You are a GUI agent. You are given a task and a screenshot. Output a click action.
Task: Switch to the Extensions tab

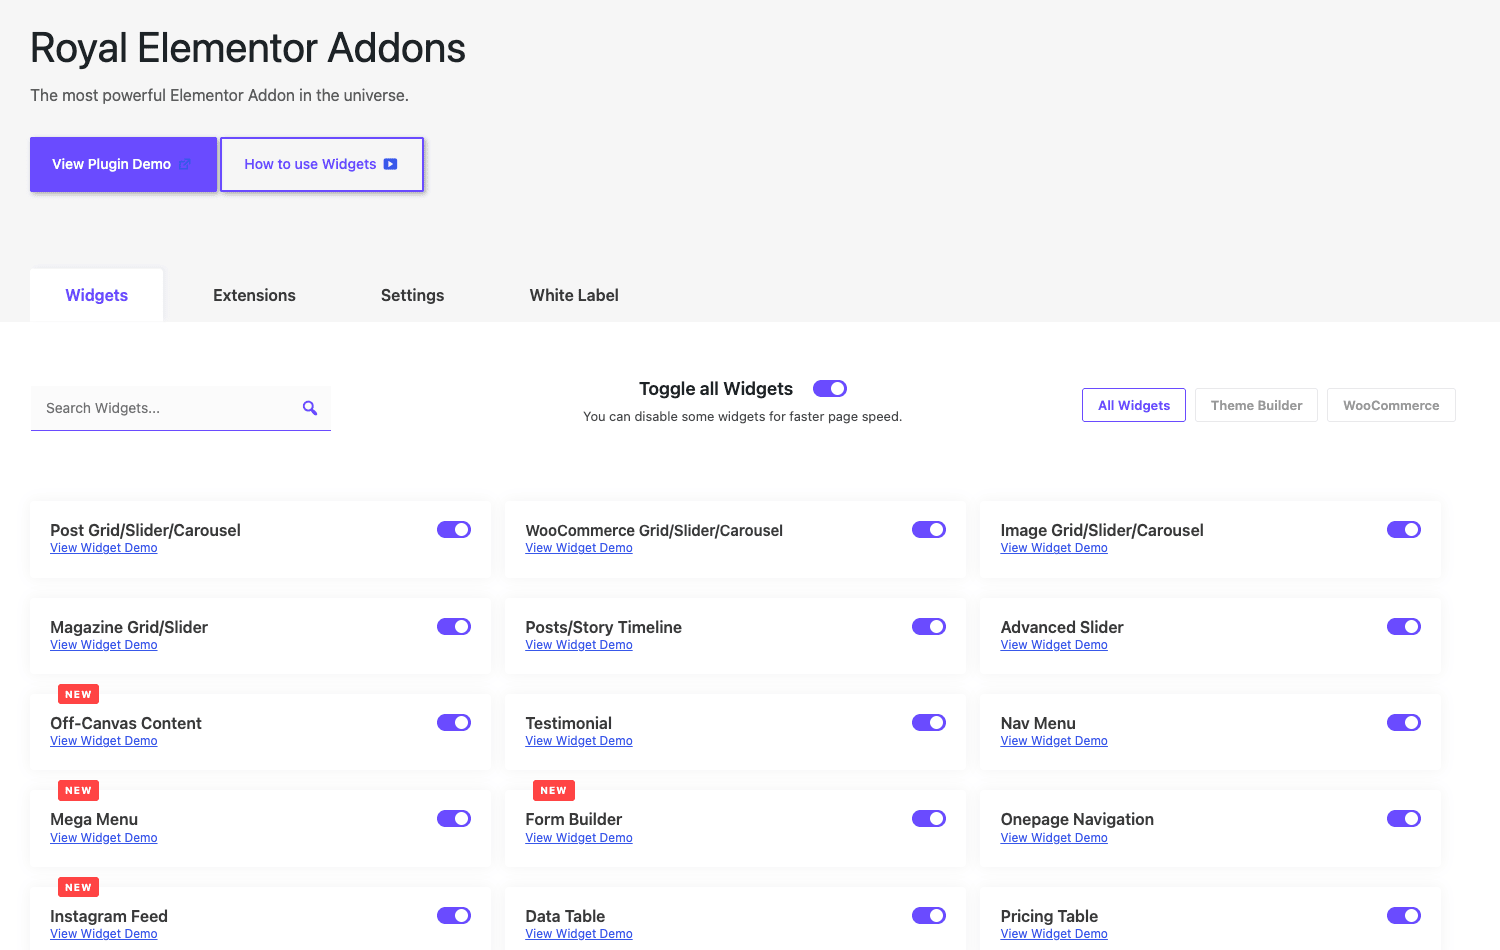click(254, 295)
